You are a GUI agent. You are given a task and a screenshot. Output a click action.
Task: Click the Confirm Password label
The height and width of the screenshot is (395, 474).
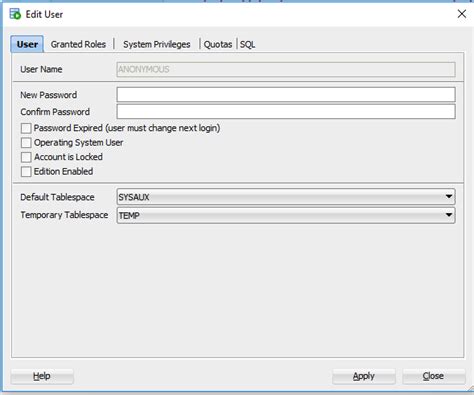[55, 112]
